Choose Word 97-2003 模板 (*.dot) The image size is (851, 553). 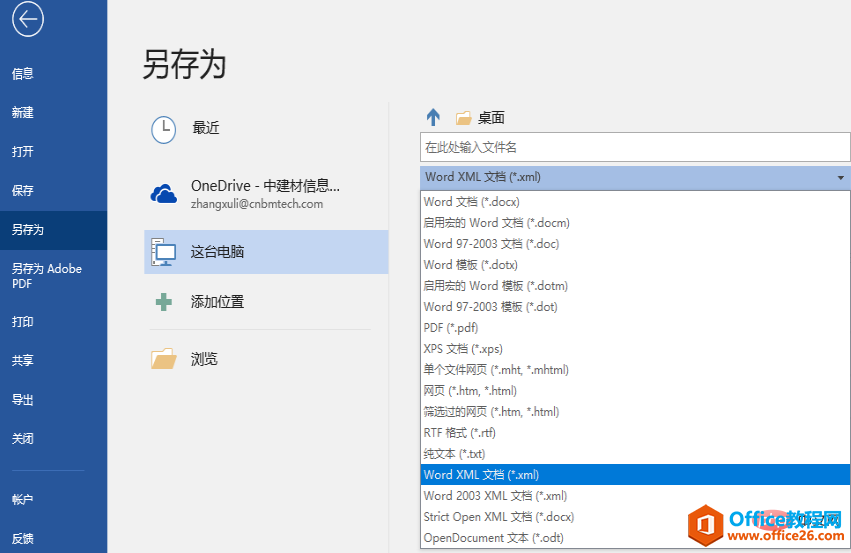click(635, 307)
